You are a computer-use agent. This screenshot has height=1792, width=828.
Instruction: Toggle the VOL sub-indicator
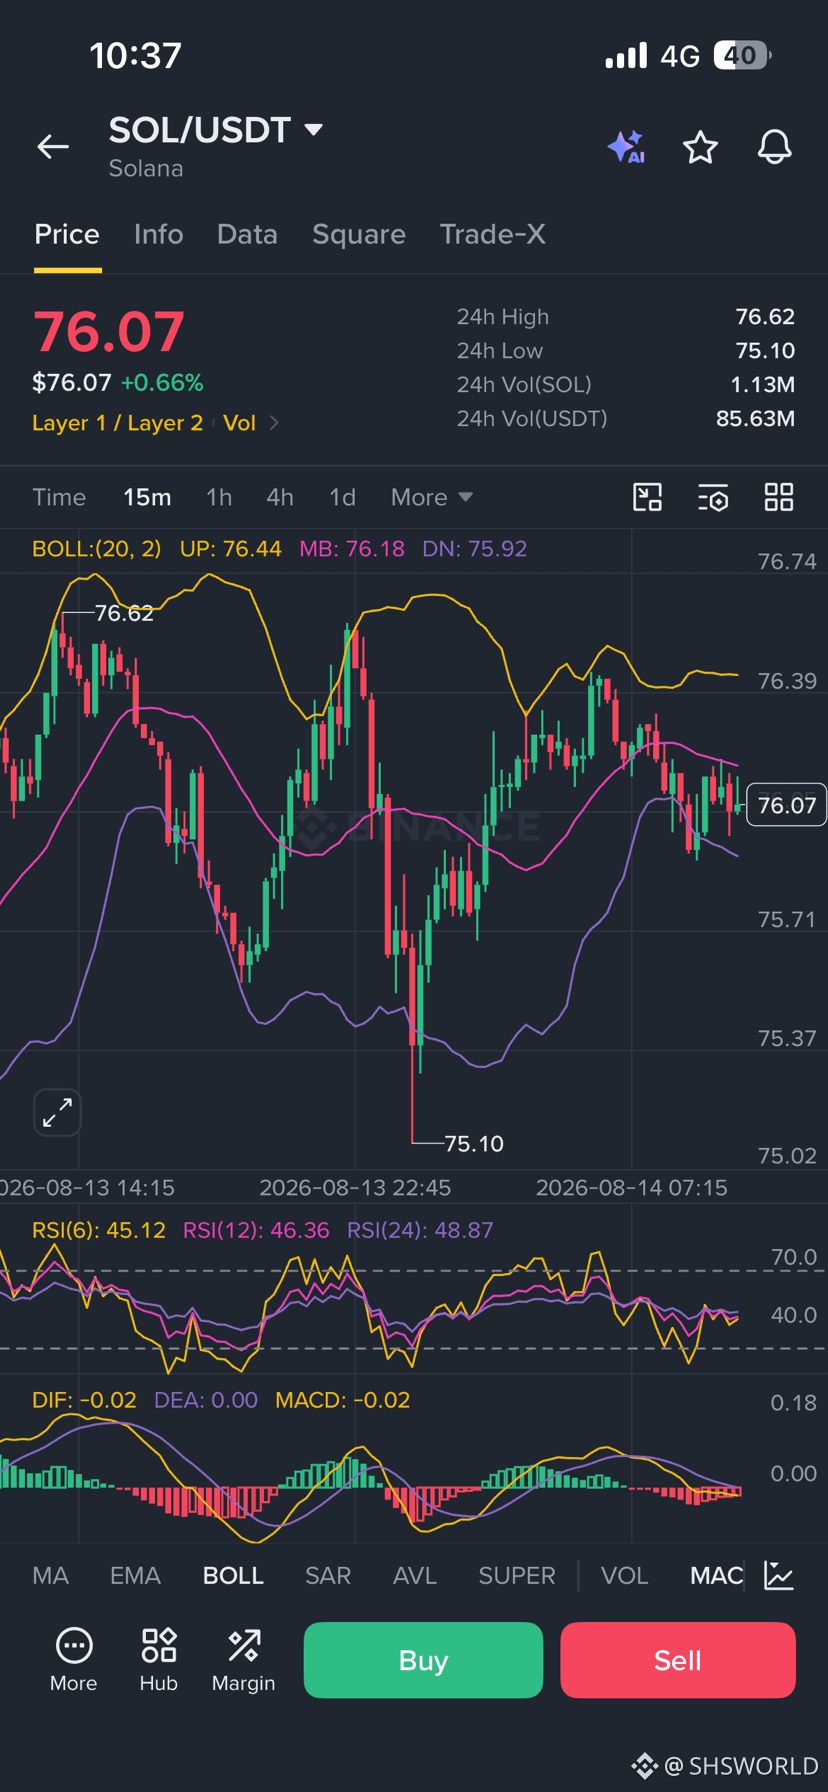(x=625, y=1576)
